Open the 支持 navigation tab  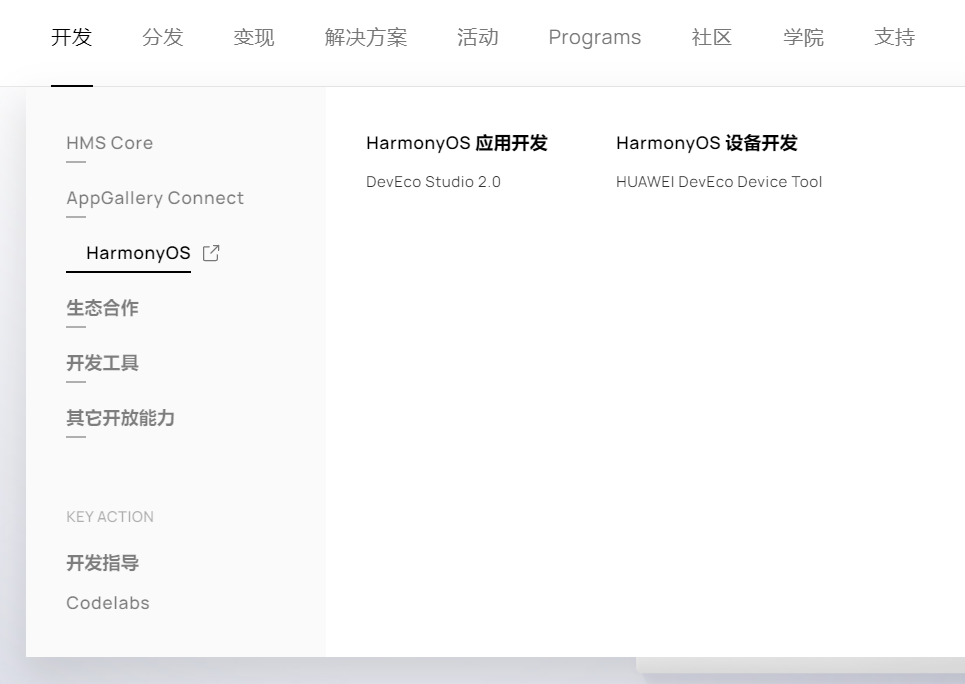pyautogui.click(x=894, y=37)
